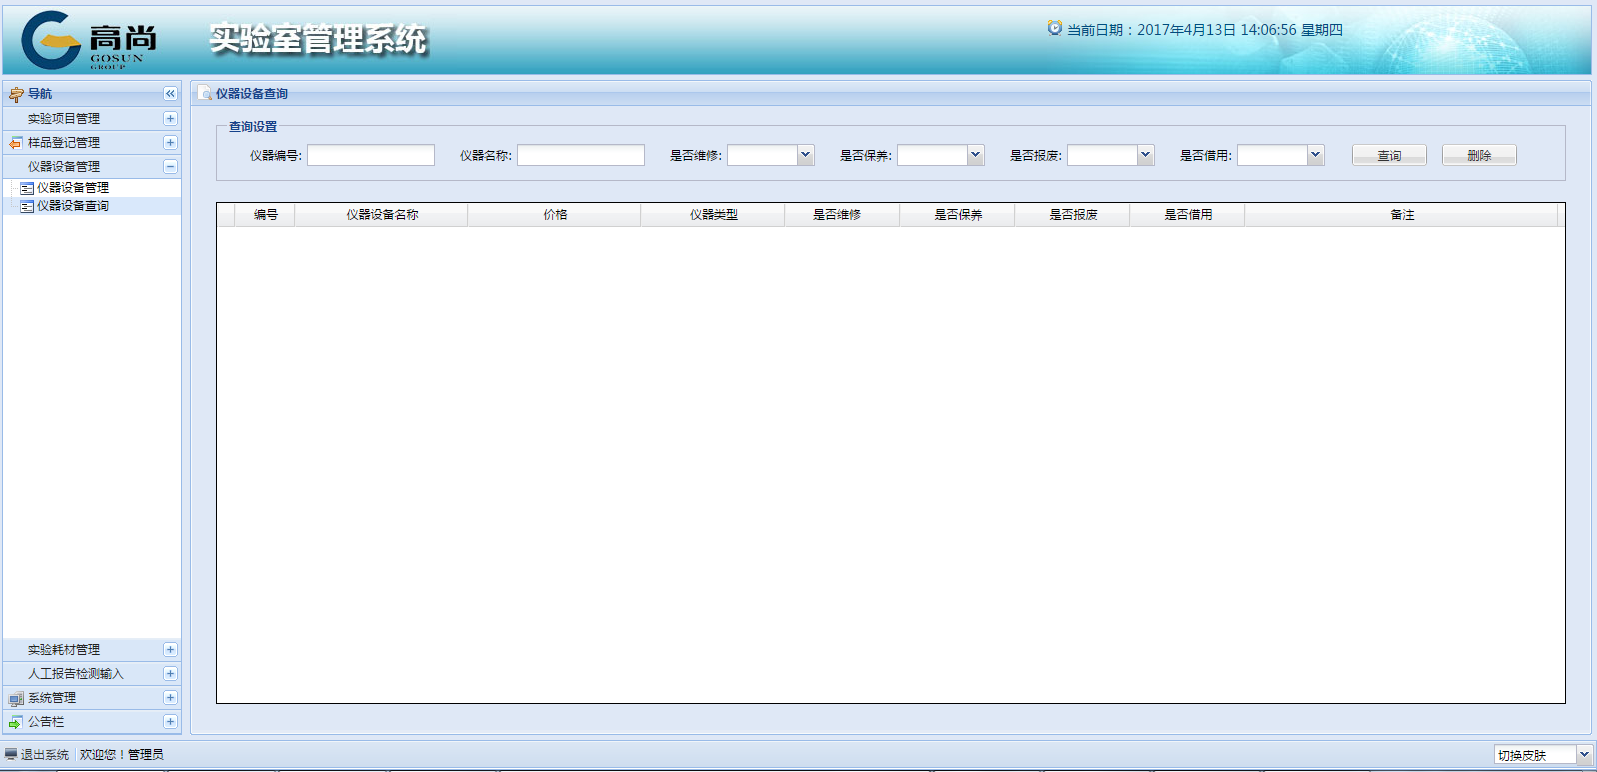Select 仪器设备管理 tree item
Image resolution: width=1597 pixels, height=772 pixels.
[x=72, y=188]
